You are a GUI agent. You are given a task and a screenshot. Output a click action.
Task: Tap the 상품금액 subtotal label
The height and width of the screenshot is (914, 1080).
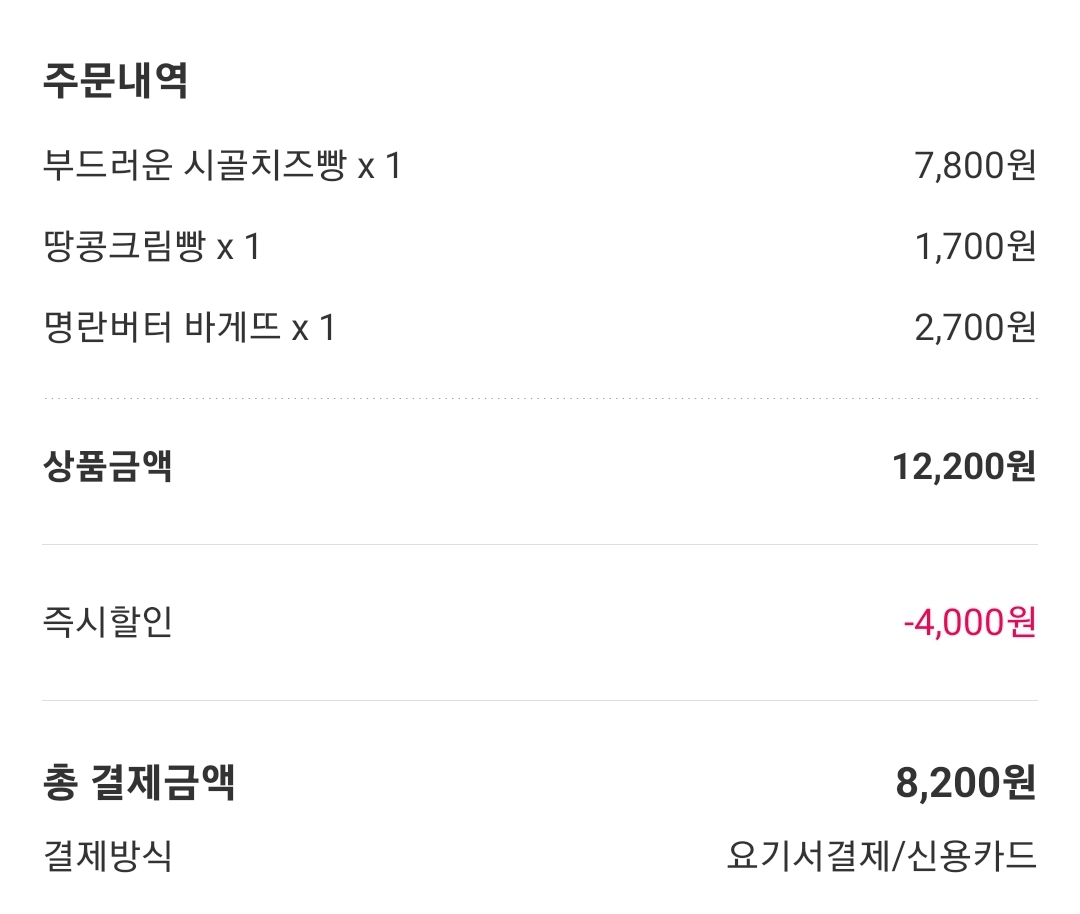pyautogui.click(x=108, y=466)
